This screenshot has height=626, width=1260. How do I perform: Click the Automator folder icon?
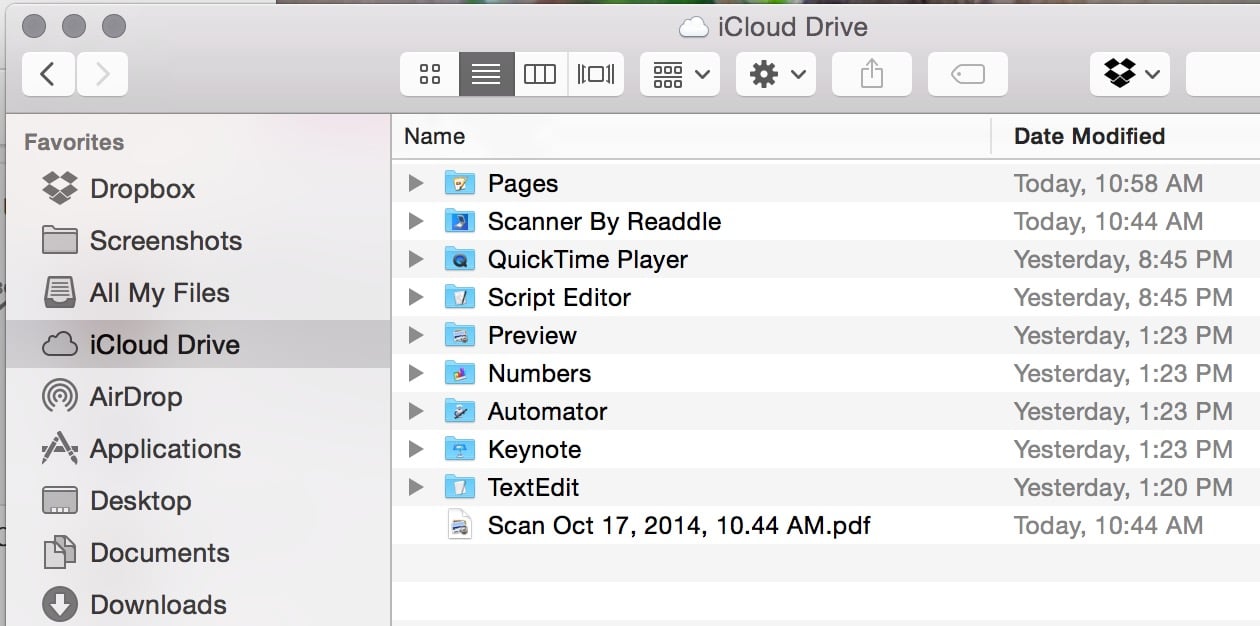(x=459, y=411)
